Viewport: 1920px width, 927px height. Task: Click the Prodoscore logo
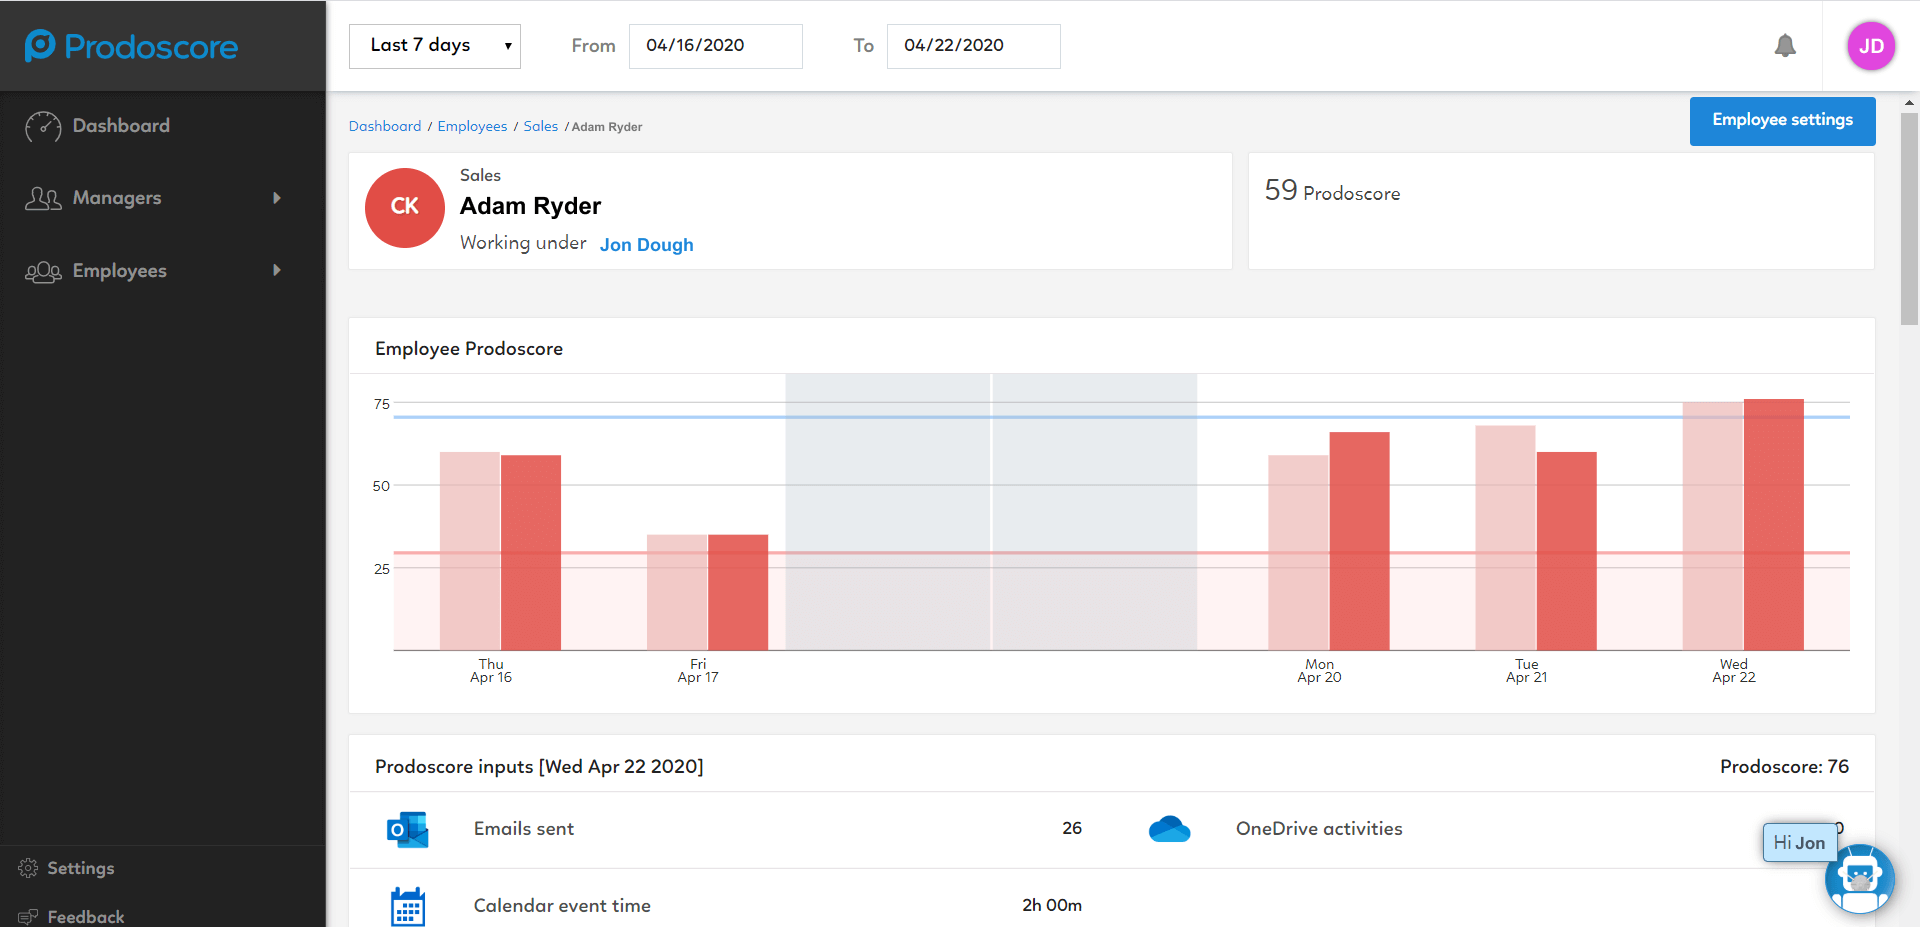tap(130, 45)
